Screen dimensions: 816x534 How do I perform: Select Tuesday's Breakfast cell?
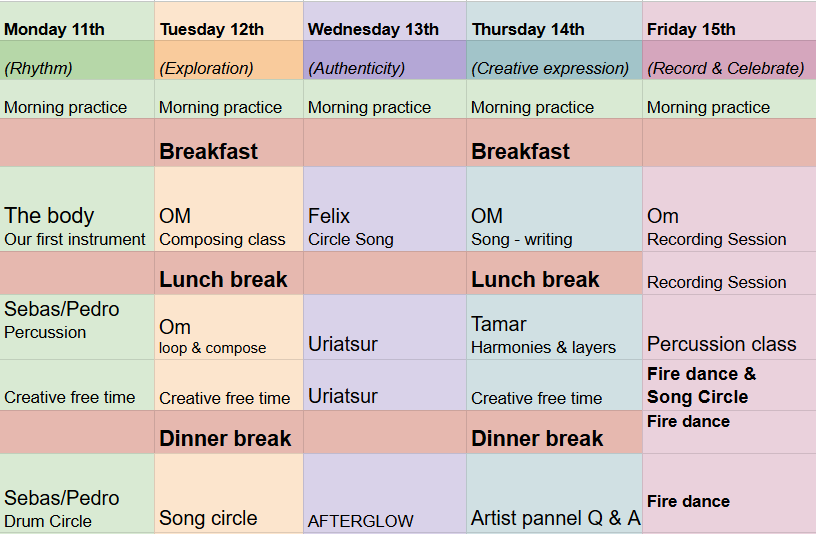click(229, 143)
